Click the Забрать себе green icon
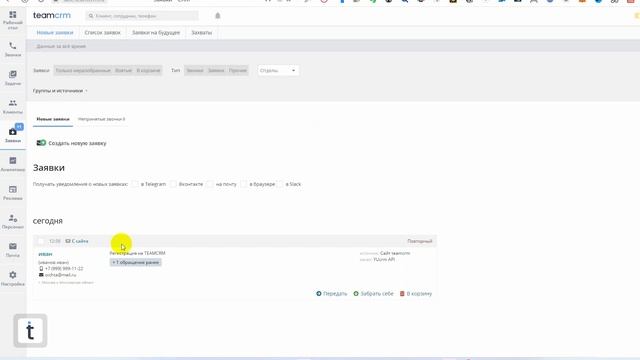 tap(356, 293)
